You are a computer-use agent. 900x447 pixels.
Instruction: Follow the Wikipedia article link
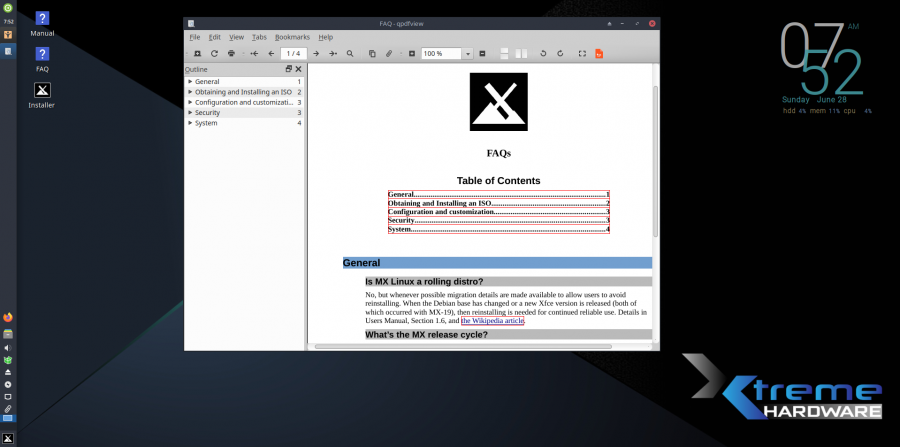492,321
